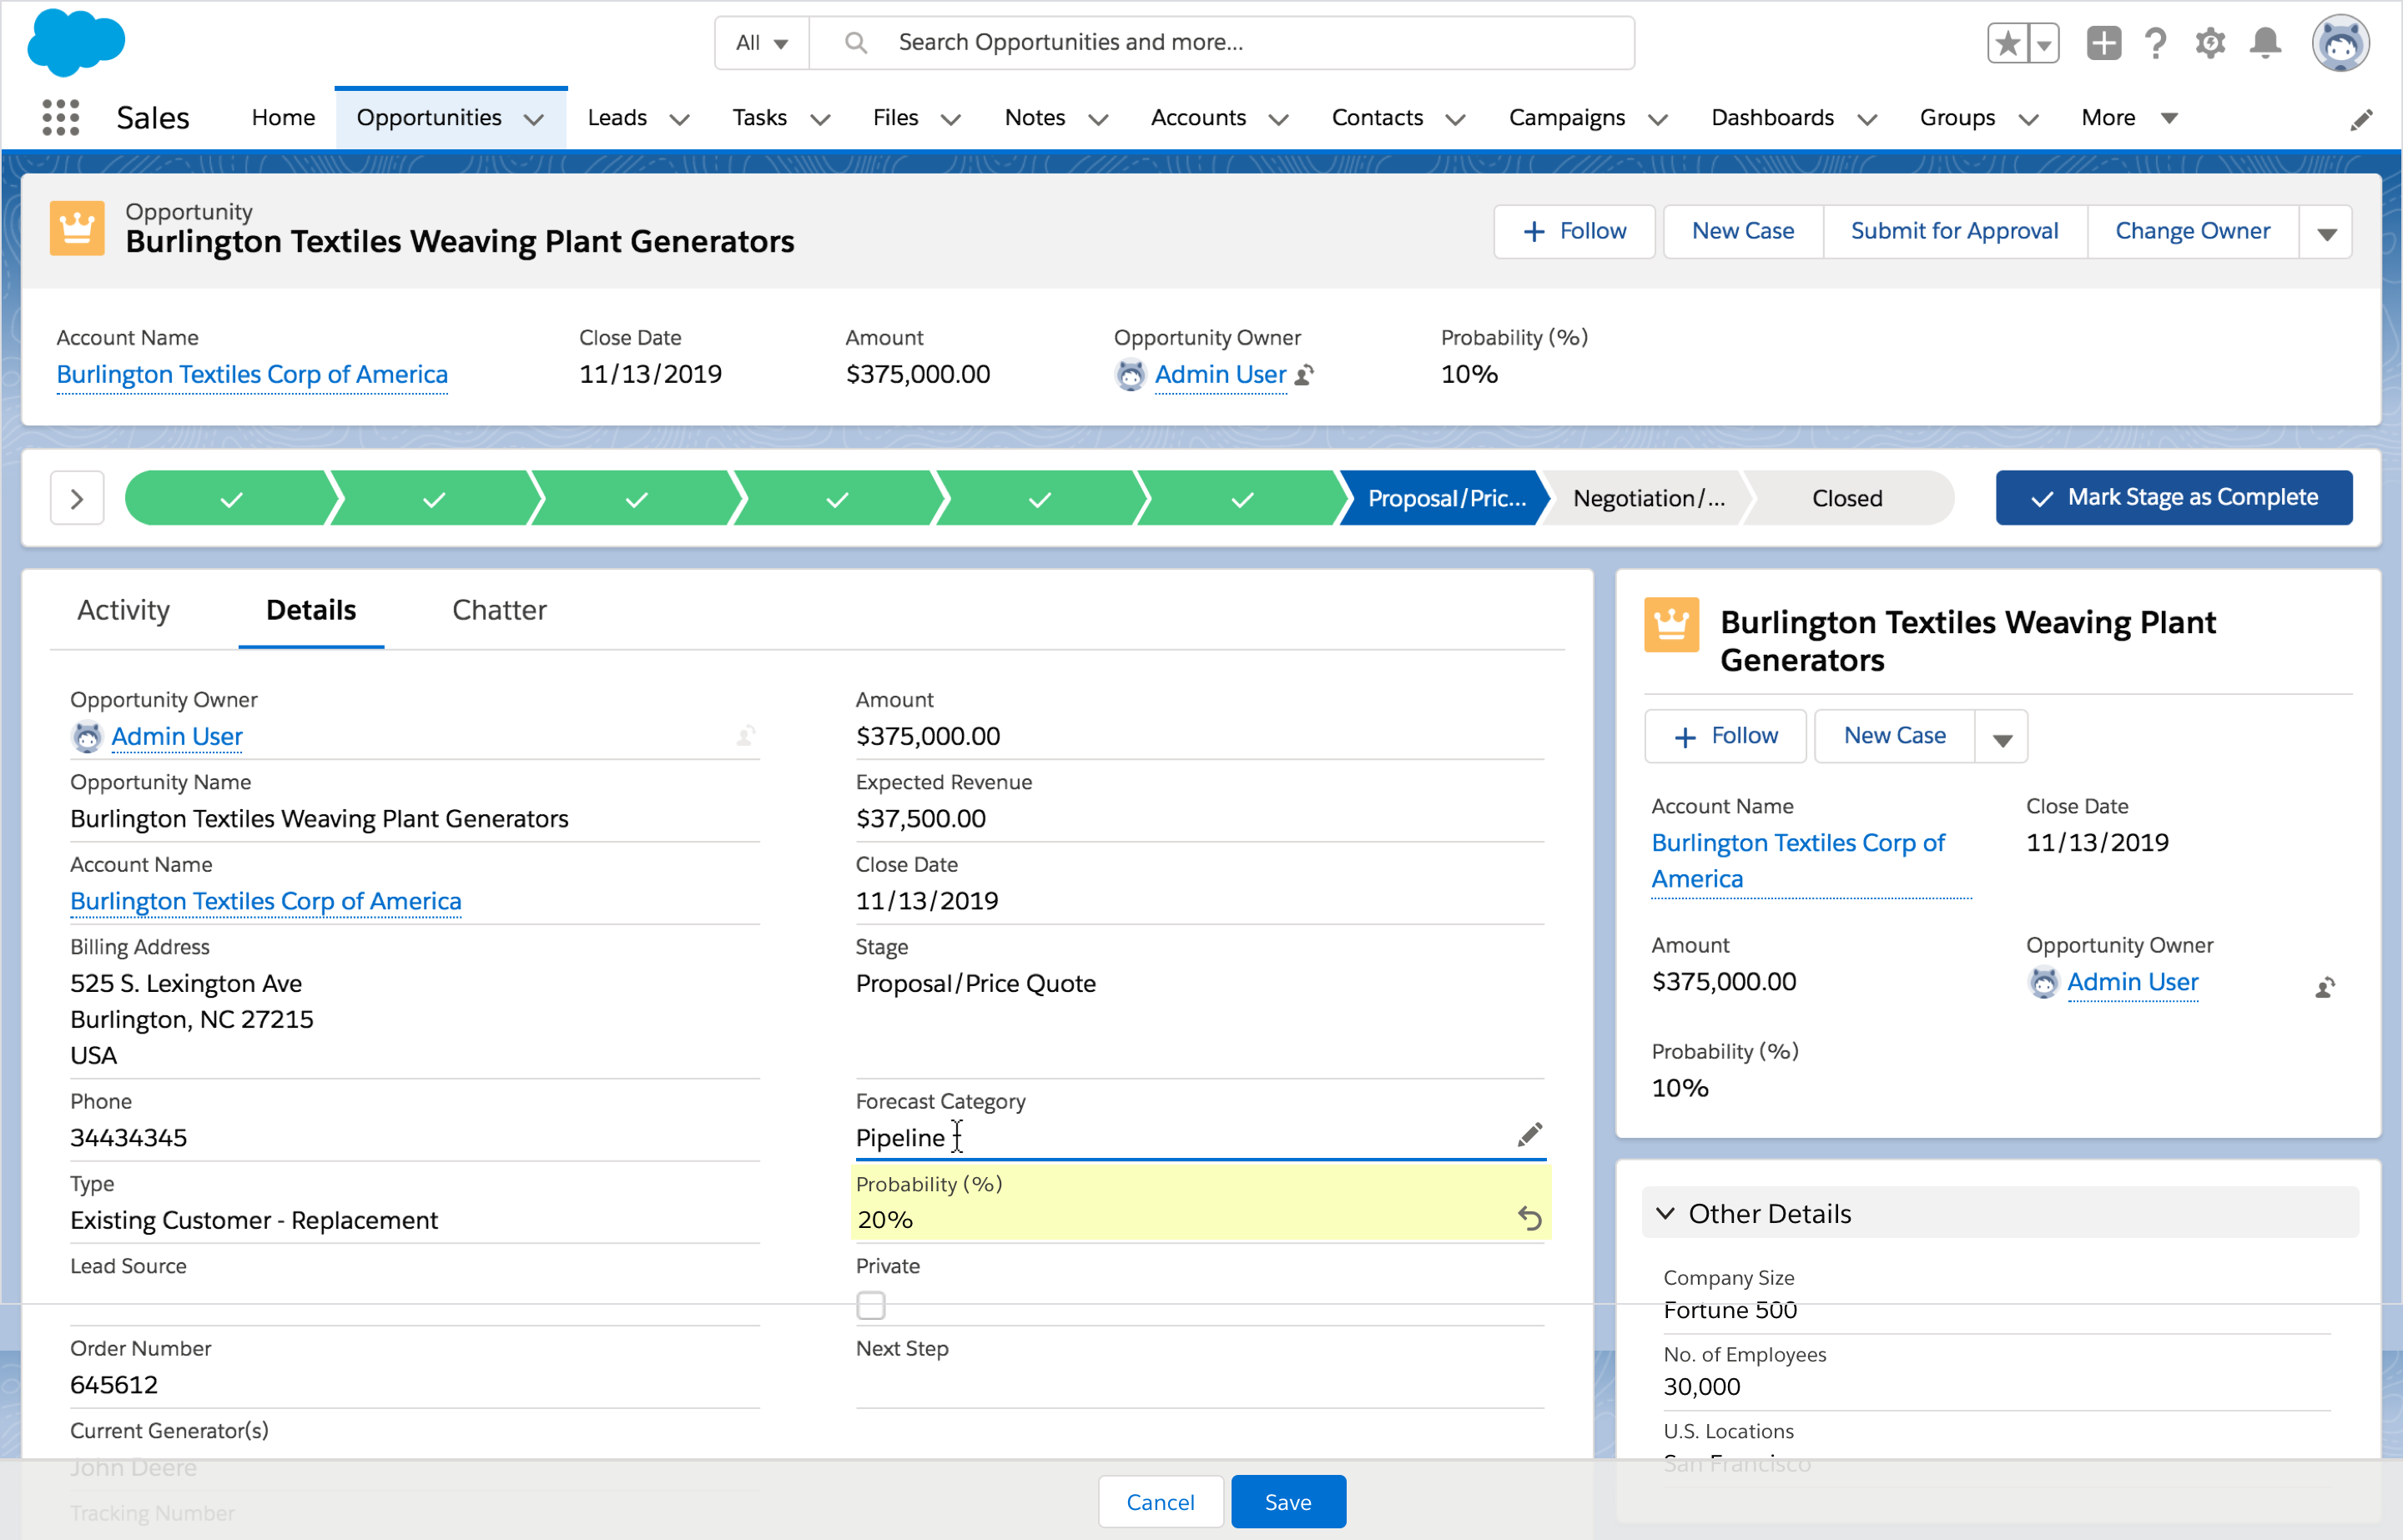This screenshot has height=1540, width=2403.
Task: Open the Activity tab
Action: tap(123, 610)
